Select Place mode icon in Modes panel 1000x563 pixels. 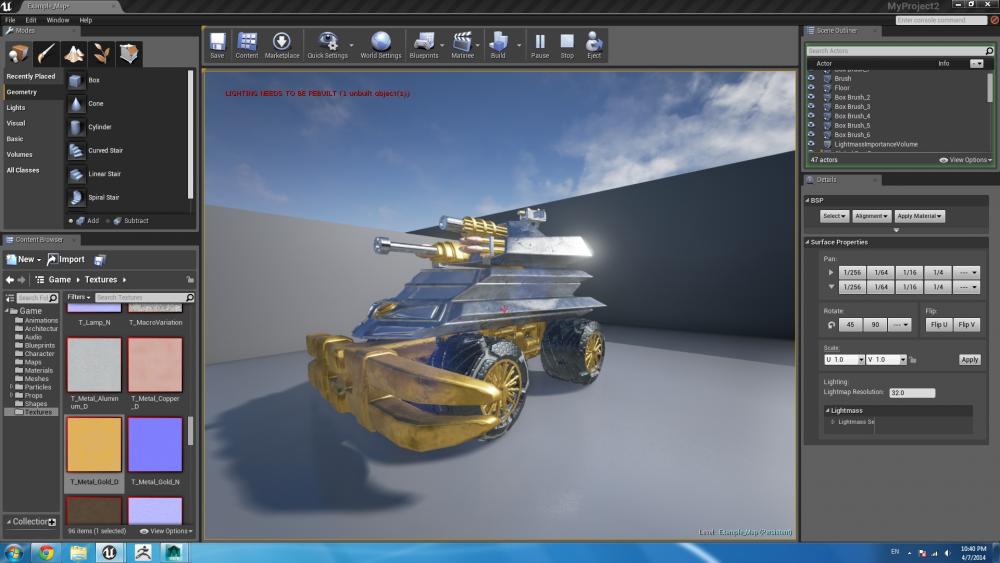18,54
